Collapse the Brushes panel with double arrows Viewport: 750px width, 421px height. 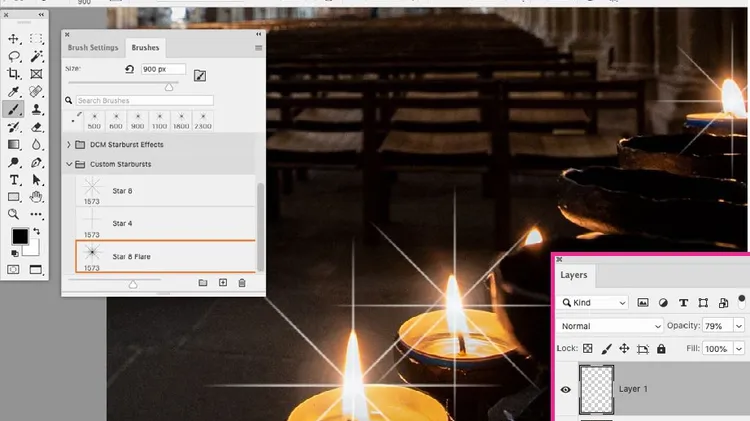(x=258, y=34)
